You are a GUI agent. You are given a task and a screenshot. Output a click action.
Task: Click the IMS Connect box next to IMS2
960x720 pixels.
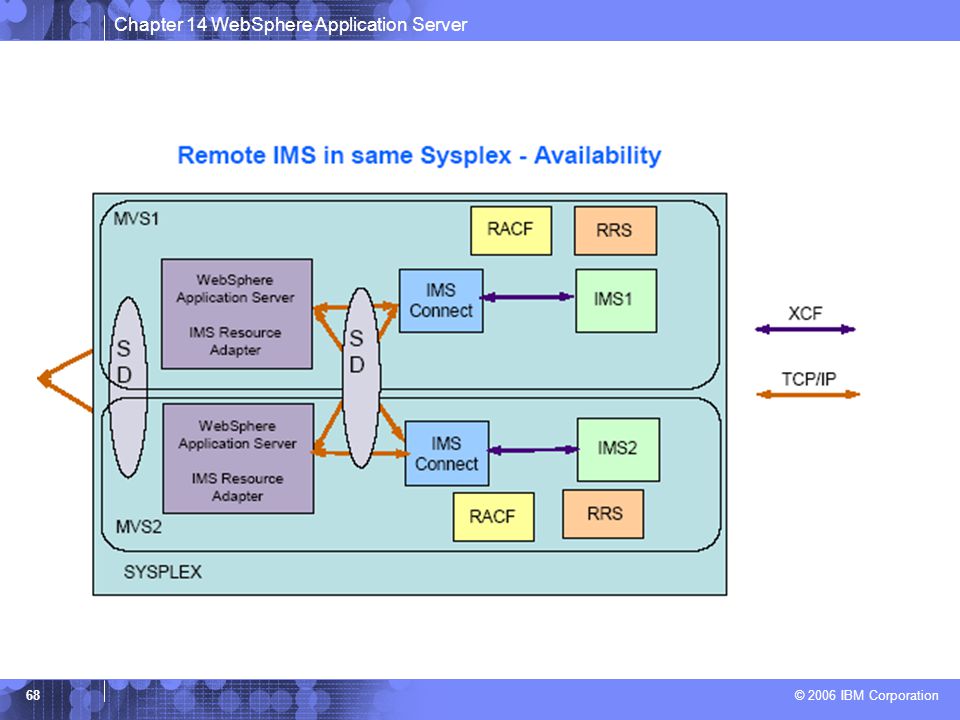tap(447, 453)
